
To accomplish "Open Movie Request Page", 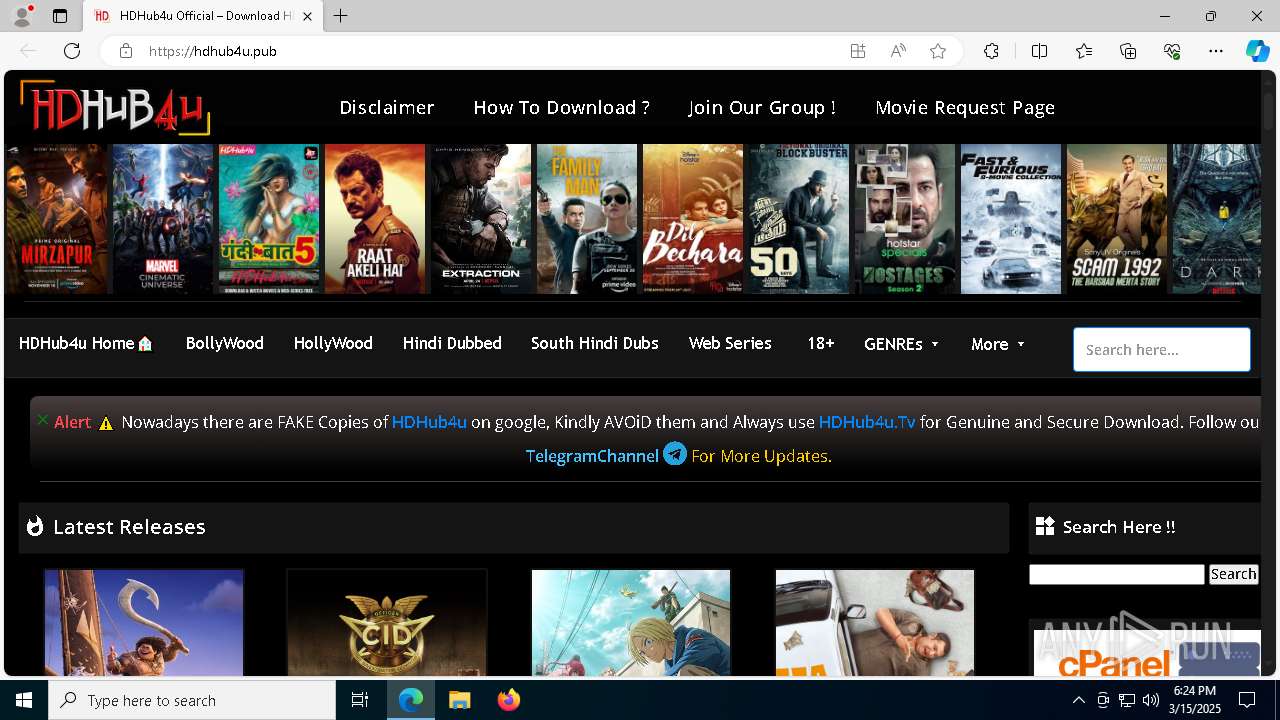I will coord(965,107).
